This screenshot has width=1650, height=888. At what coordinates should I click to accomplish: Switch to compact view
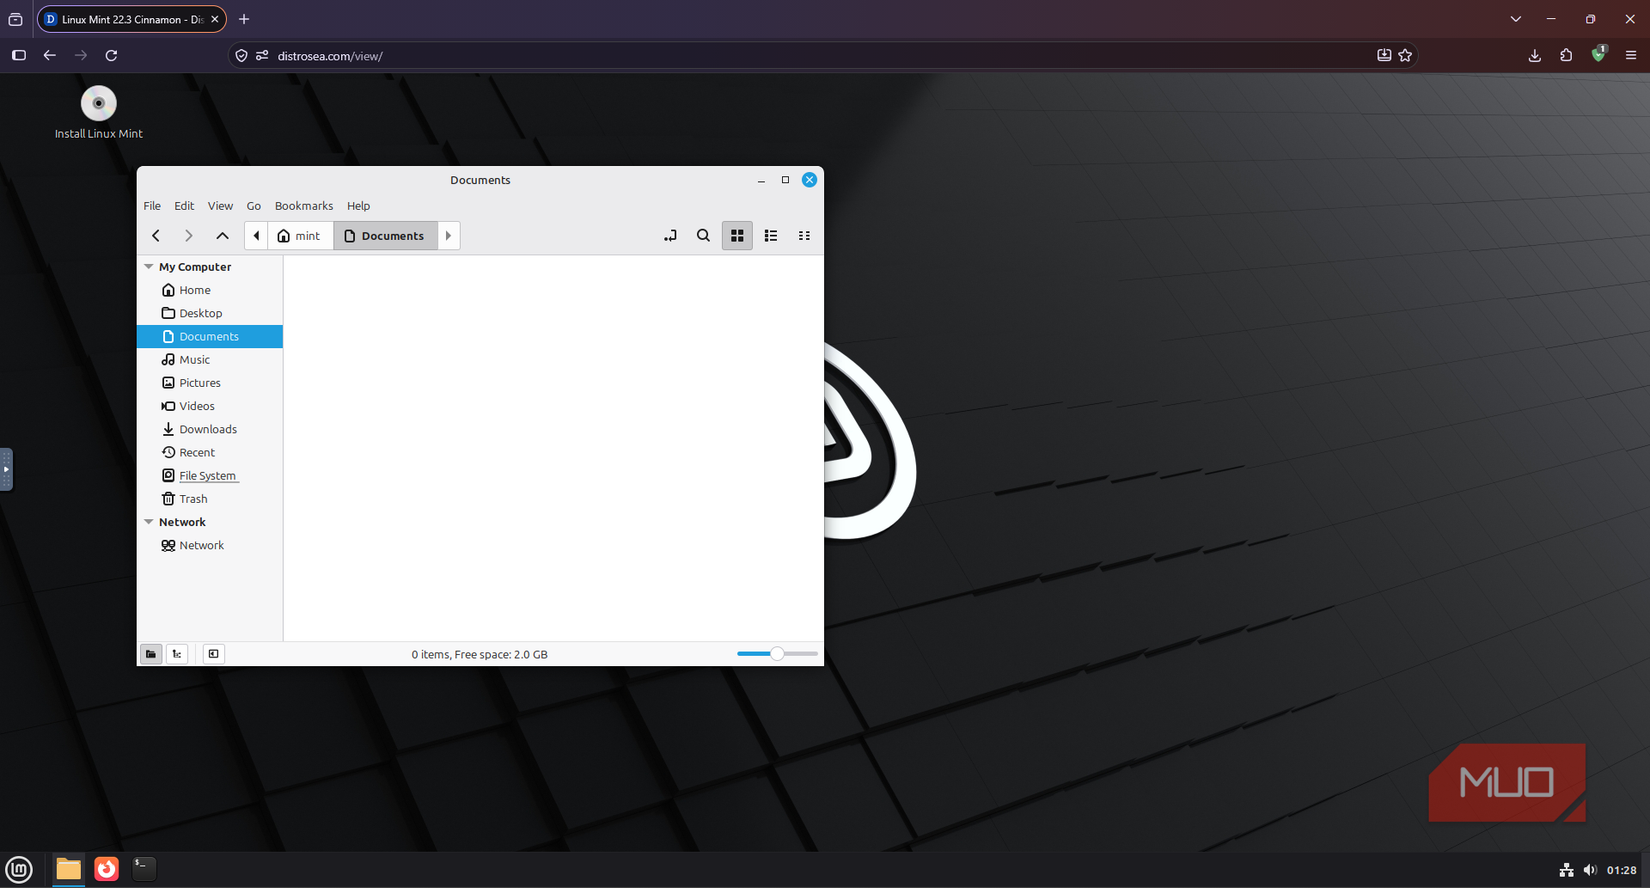[804, 236]
